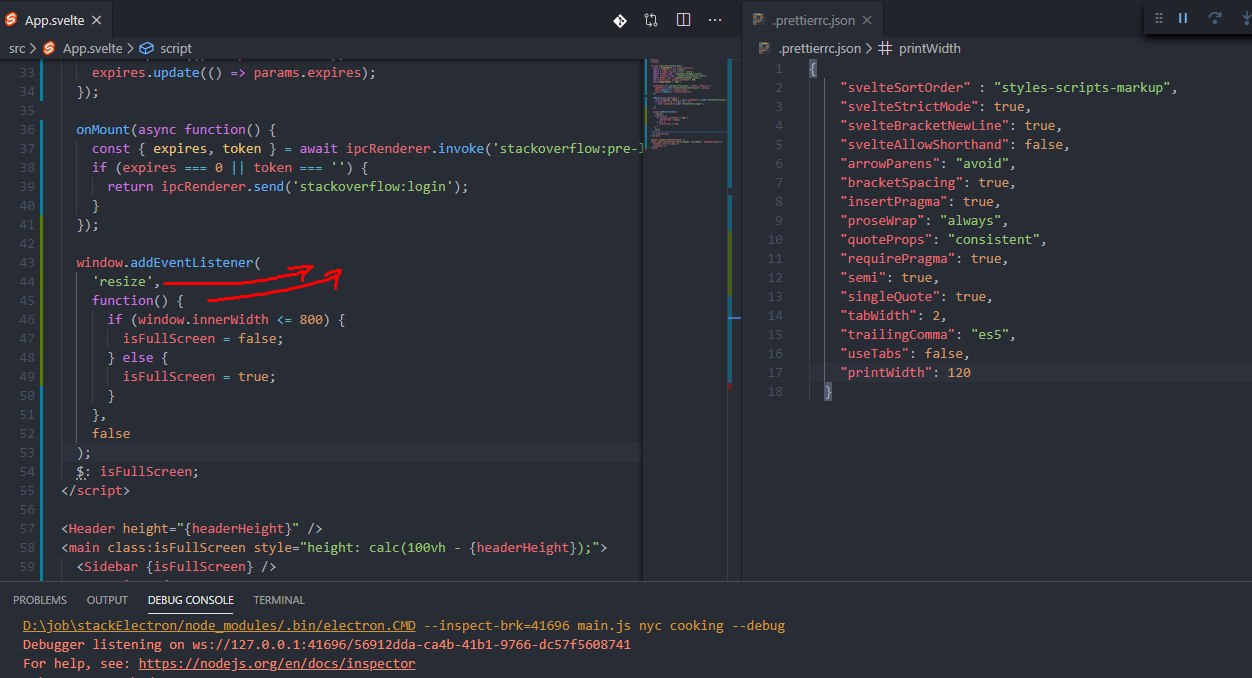Open git changes view for App.svelte
The height and width of the screenshot is (678, 1252).
click(x=619, y=19)
